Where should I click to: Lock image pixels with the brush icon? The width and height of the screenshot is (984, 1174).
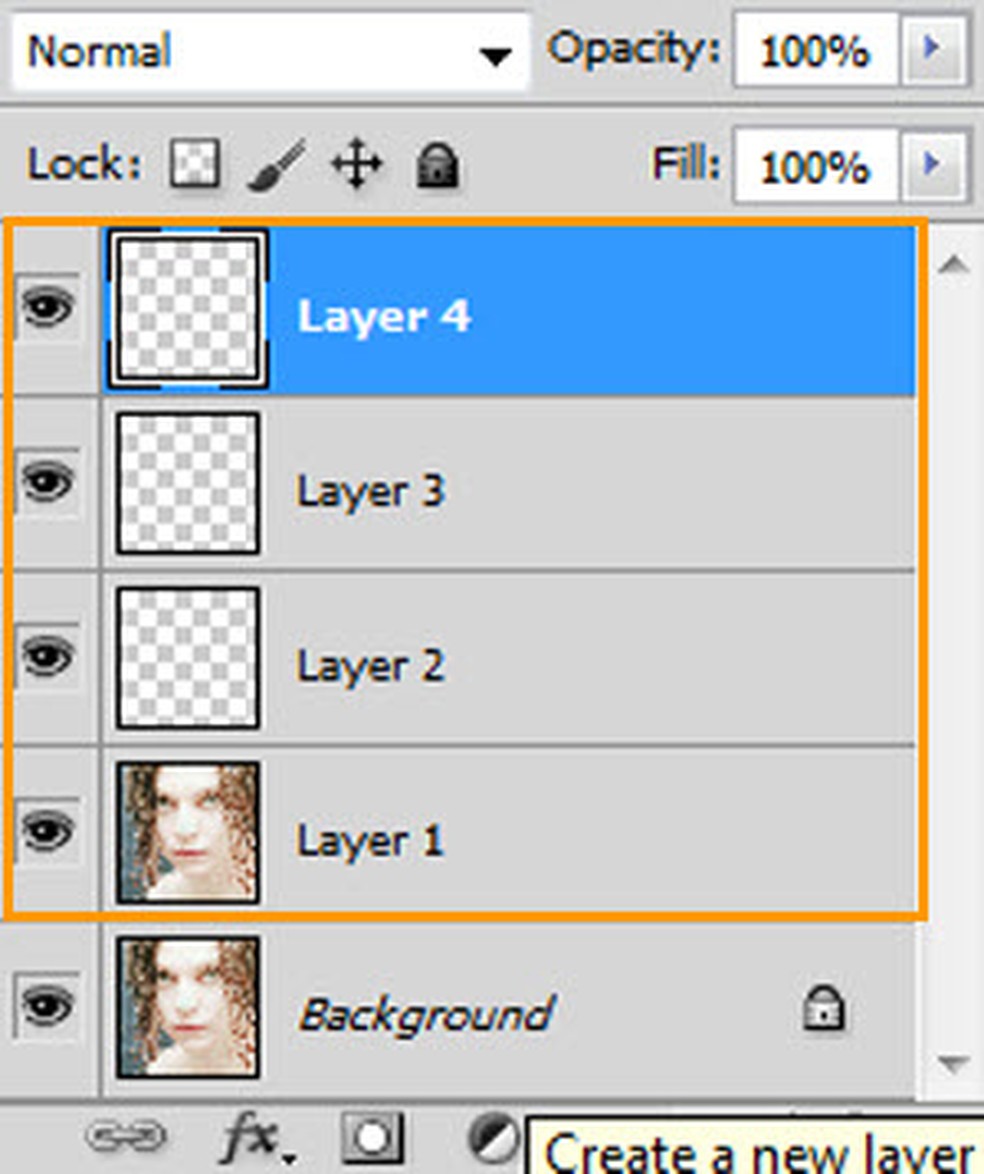(x=276, y=164)
